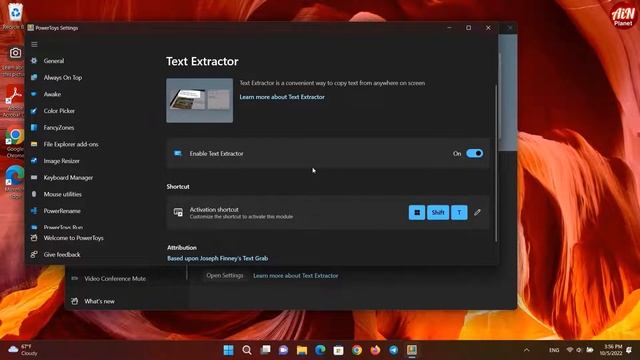Viewport: 640px width, 360px height.
Task: Go to the Awake module
Action: click(52, 94)
